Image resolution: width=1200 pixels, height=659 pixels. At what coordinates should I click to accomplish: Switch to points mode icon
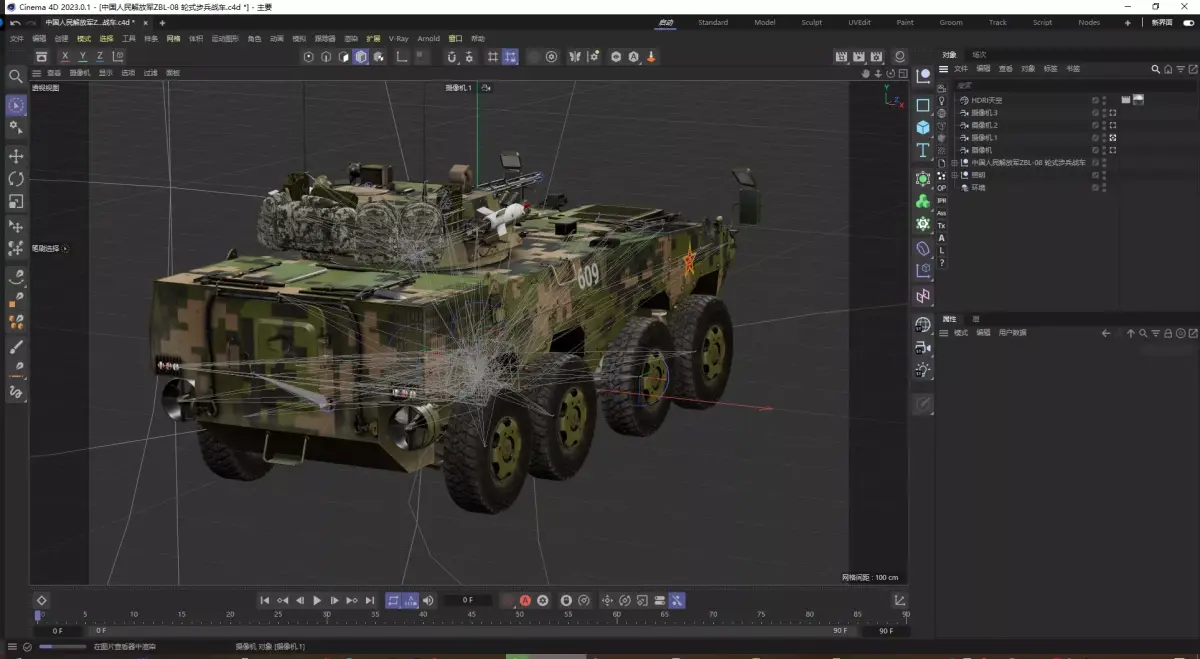tap(308, 57)
